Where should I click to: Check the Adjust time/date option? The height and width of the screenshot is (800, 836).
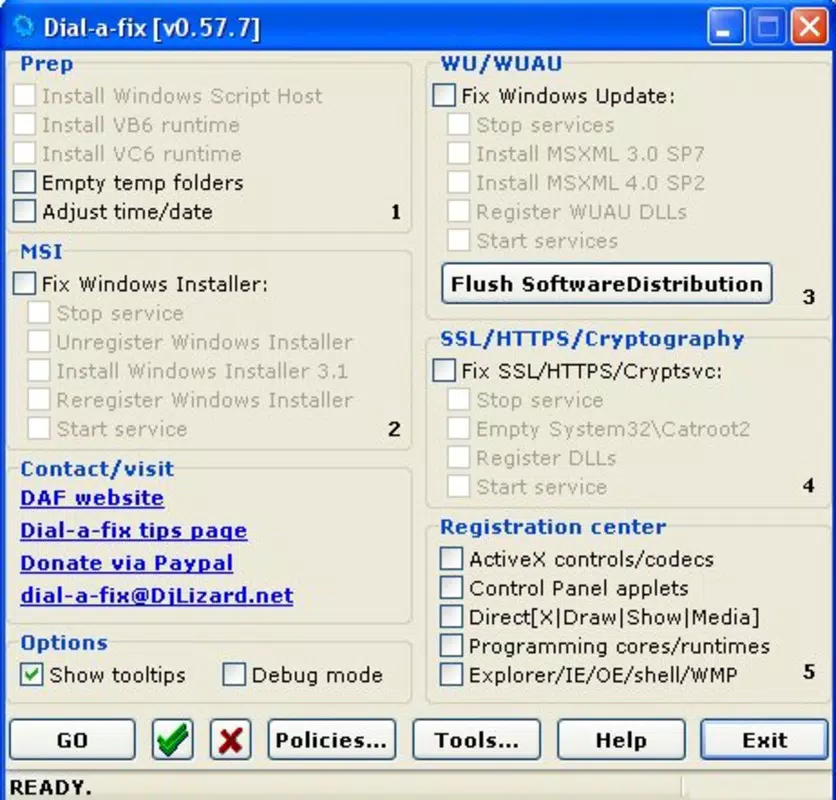(25, 211)
